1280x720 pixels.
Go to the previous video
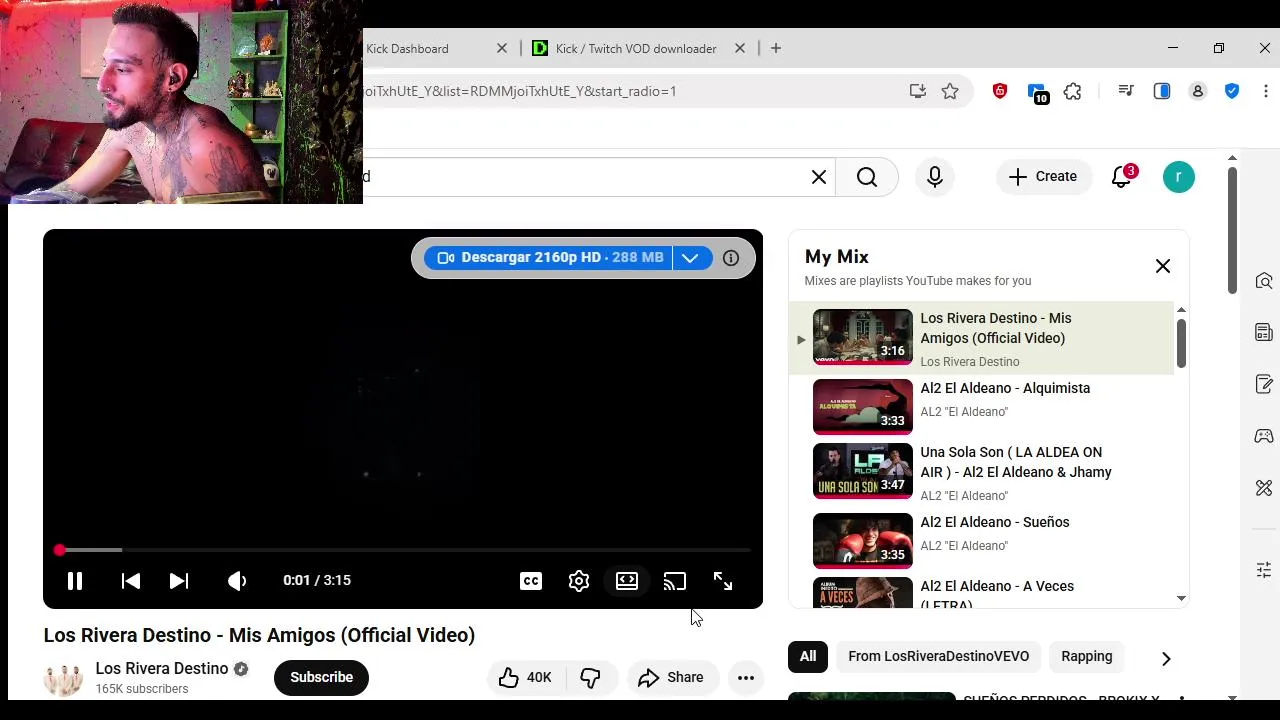[x=131, y=581]
